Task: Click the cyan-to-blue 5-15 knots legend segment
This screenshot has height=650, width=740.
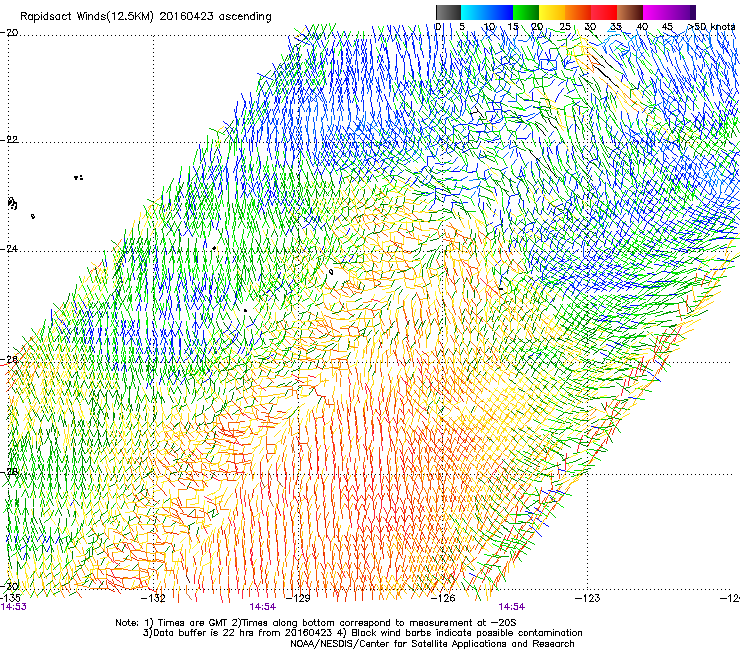Action: [487, 12]
